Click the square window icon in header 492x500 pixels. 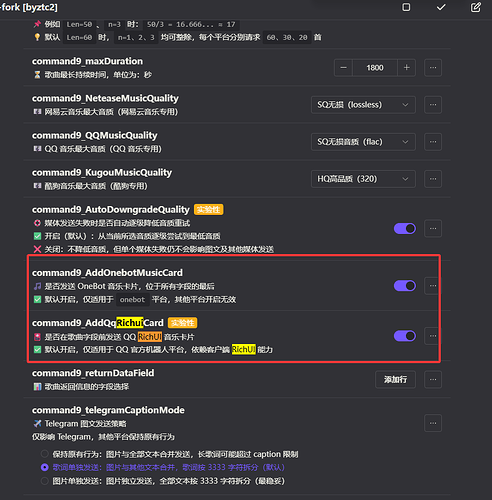click(406, 7)
